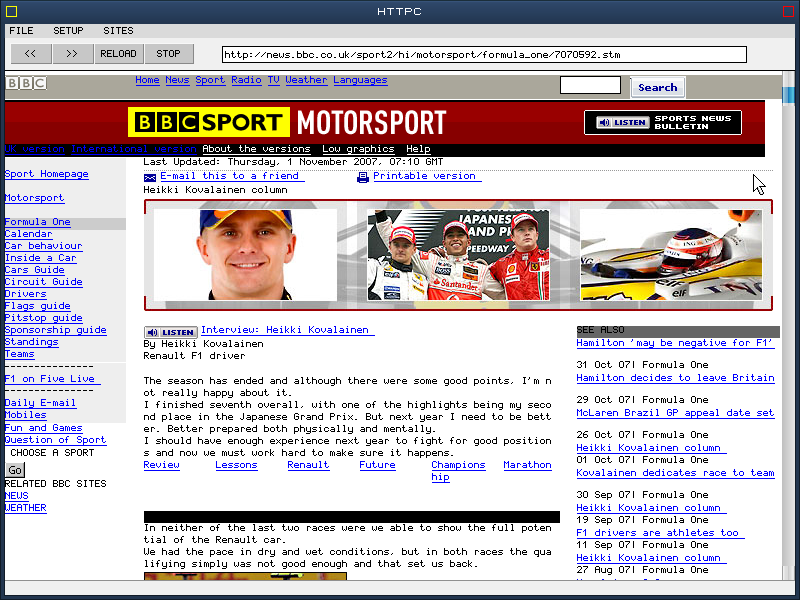The width and height of the screenshot is (800, 600).
Task: Open the Sport link in BBC header
Action: point(210,80)
